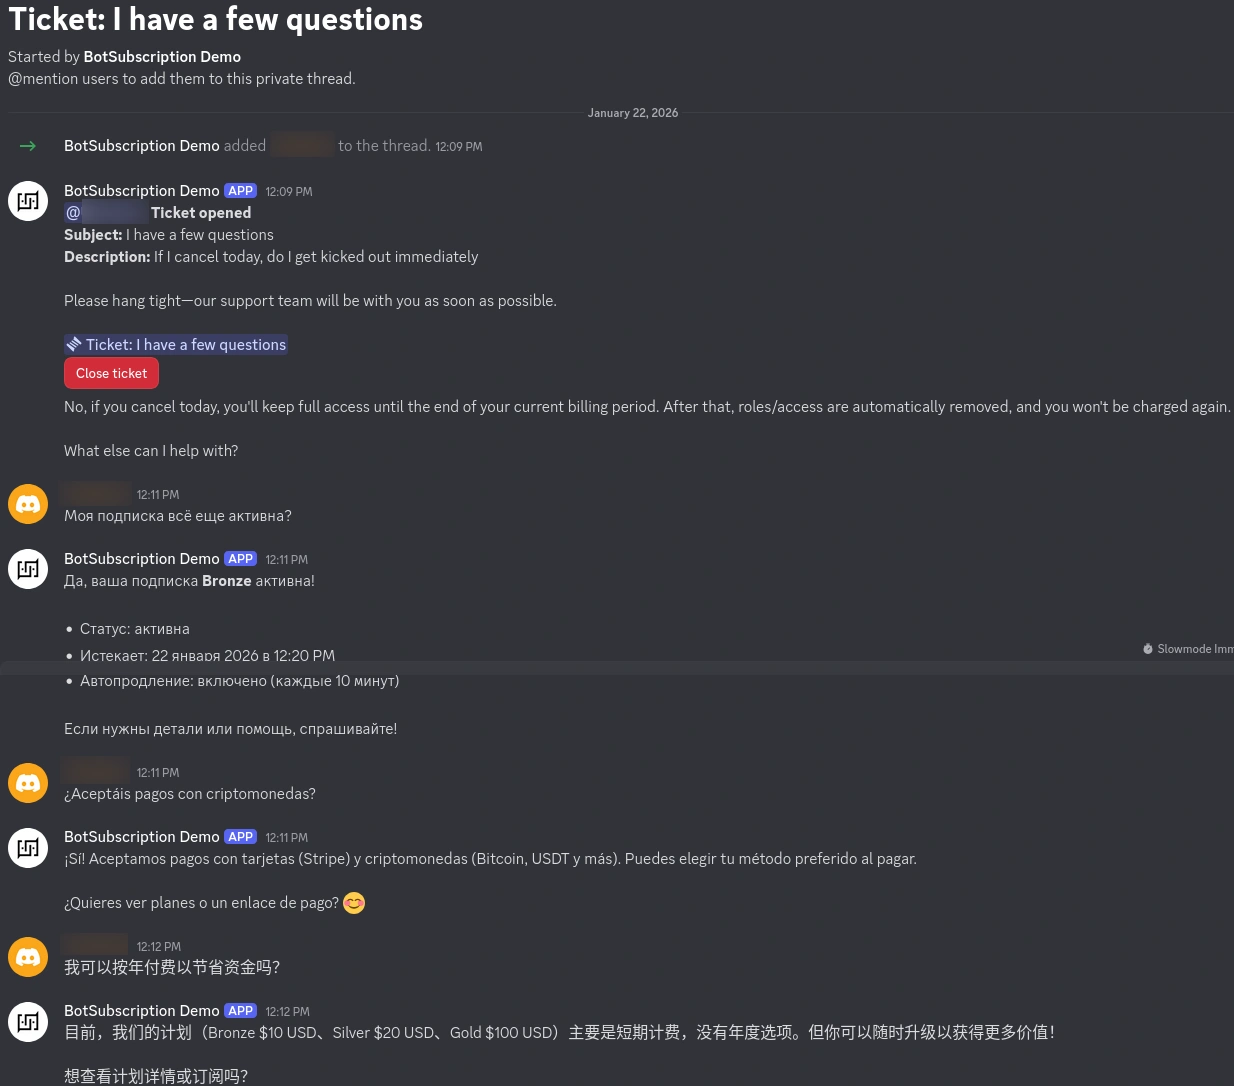
Task: Click the ticket emoji in the thread link
Action: coord(74,344)
